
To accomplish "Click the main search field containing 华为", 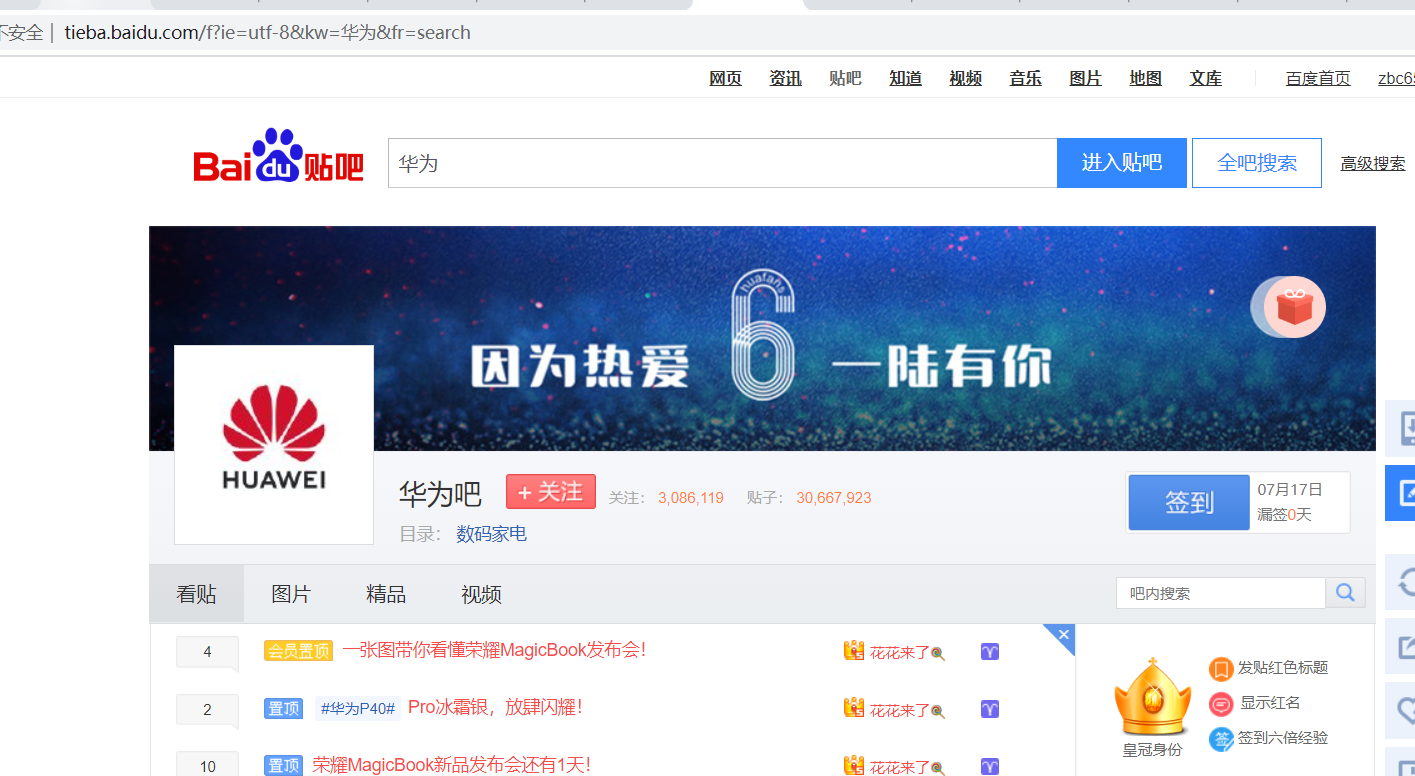I will tap(722, 163).
